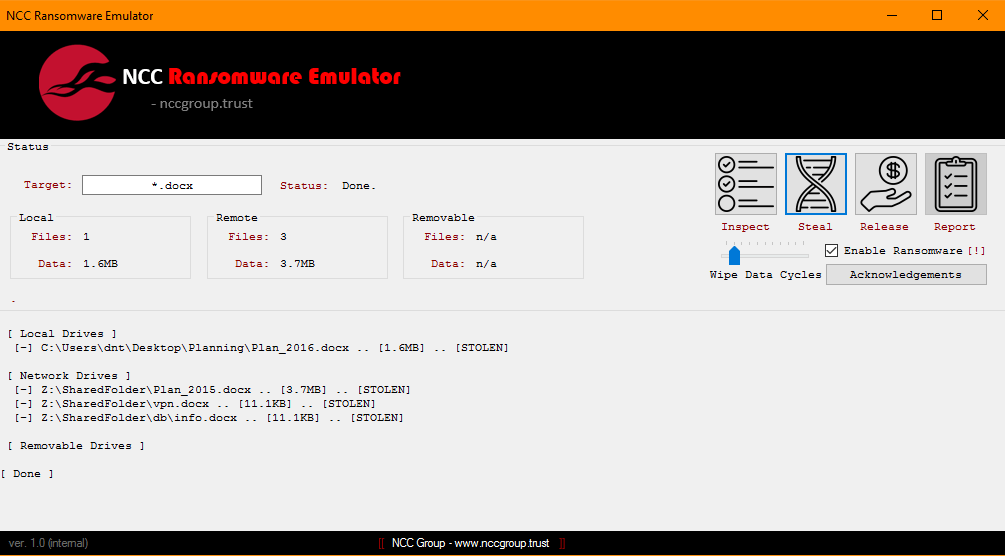Screen dimensions: 1005x556
Task: Visit the www.nccgroup.trust footer link
Action: [500, 543]
